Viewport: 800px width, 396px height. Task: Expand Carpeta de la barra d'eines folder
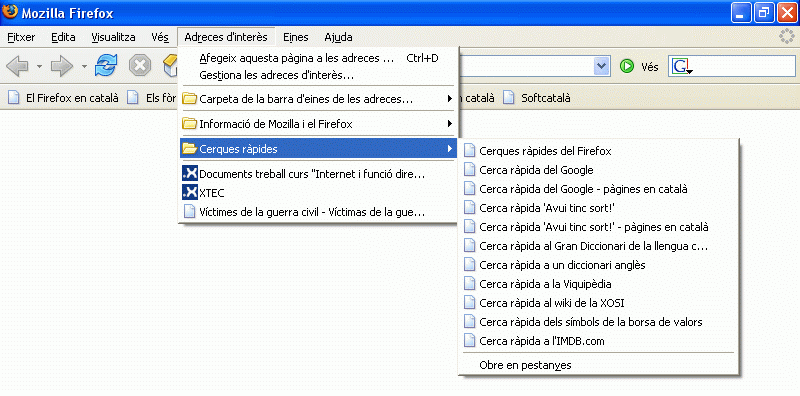(318, 98)
